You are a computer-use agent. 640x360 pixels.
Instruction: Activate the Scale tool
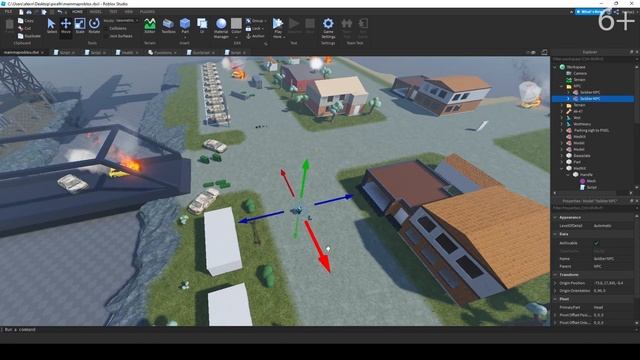[80, 26]
